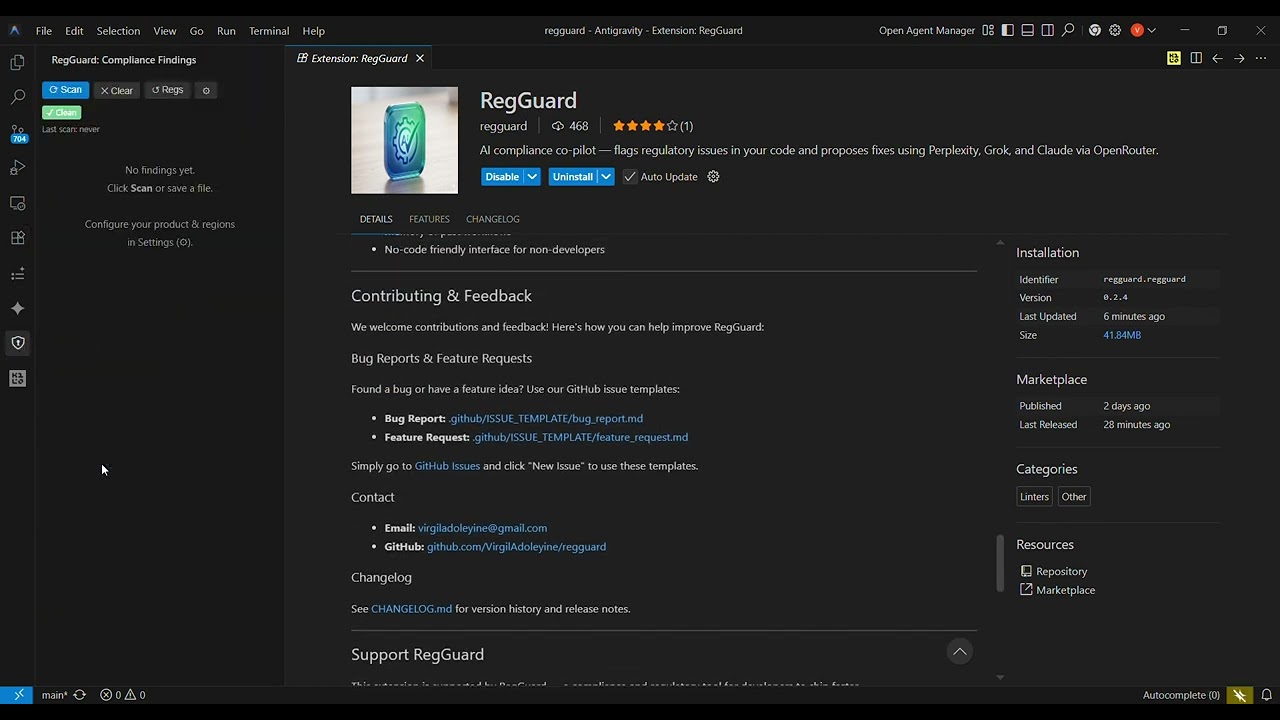This screenshot has width=1280, height=720.
Task: Open the remote window indicator in status bar
Action: [18, 695]
